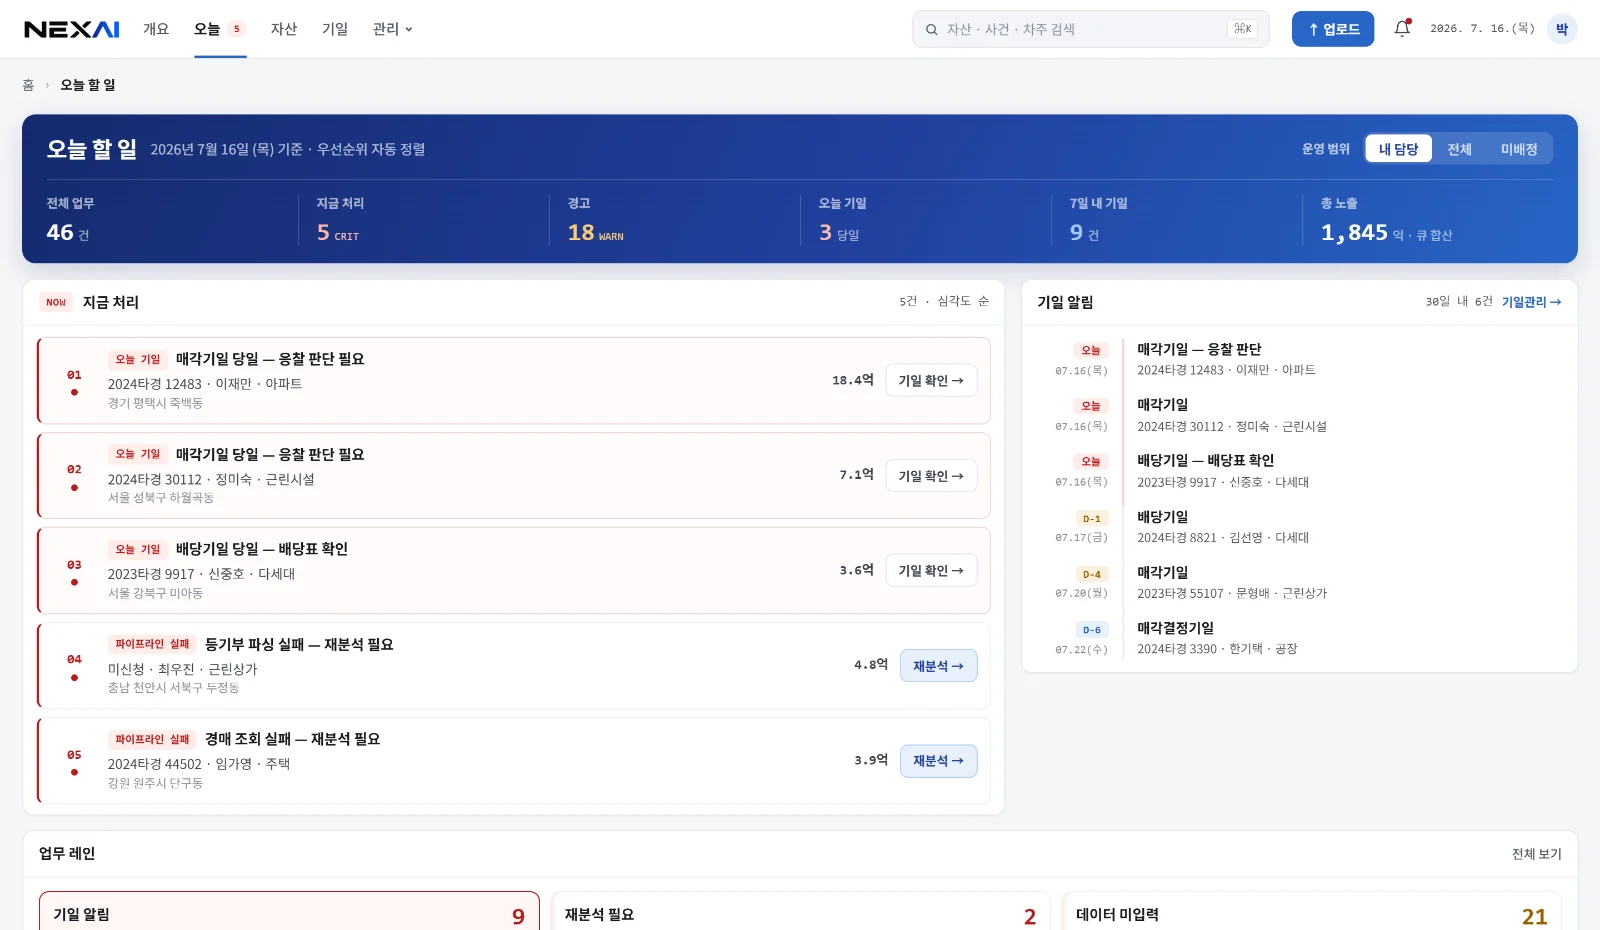Select 배당기일 — 배당표 확인 alert
This screenshot has width=1600, height=930.
(1300, 471)
